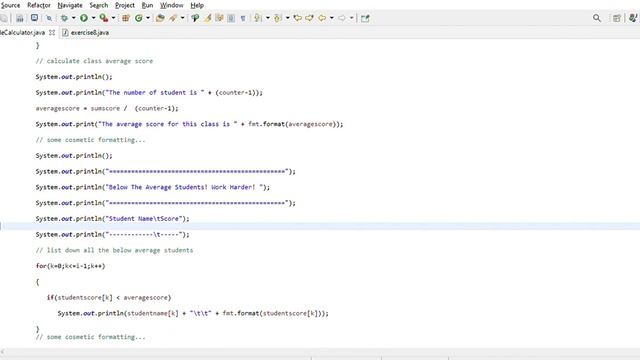Click the comment "// list down all the below average students"
640x360 pixels.
point(114,250)
